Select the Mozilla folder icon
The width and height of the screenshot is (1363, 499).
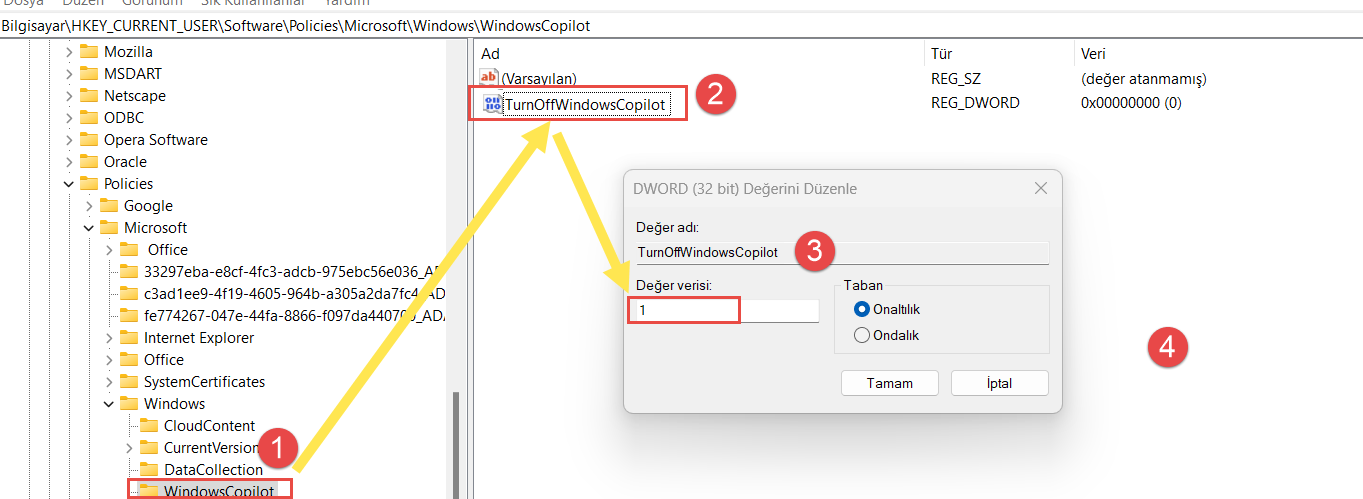89,52
